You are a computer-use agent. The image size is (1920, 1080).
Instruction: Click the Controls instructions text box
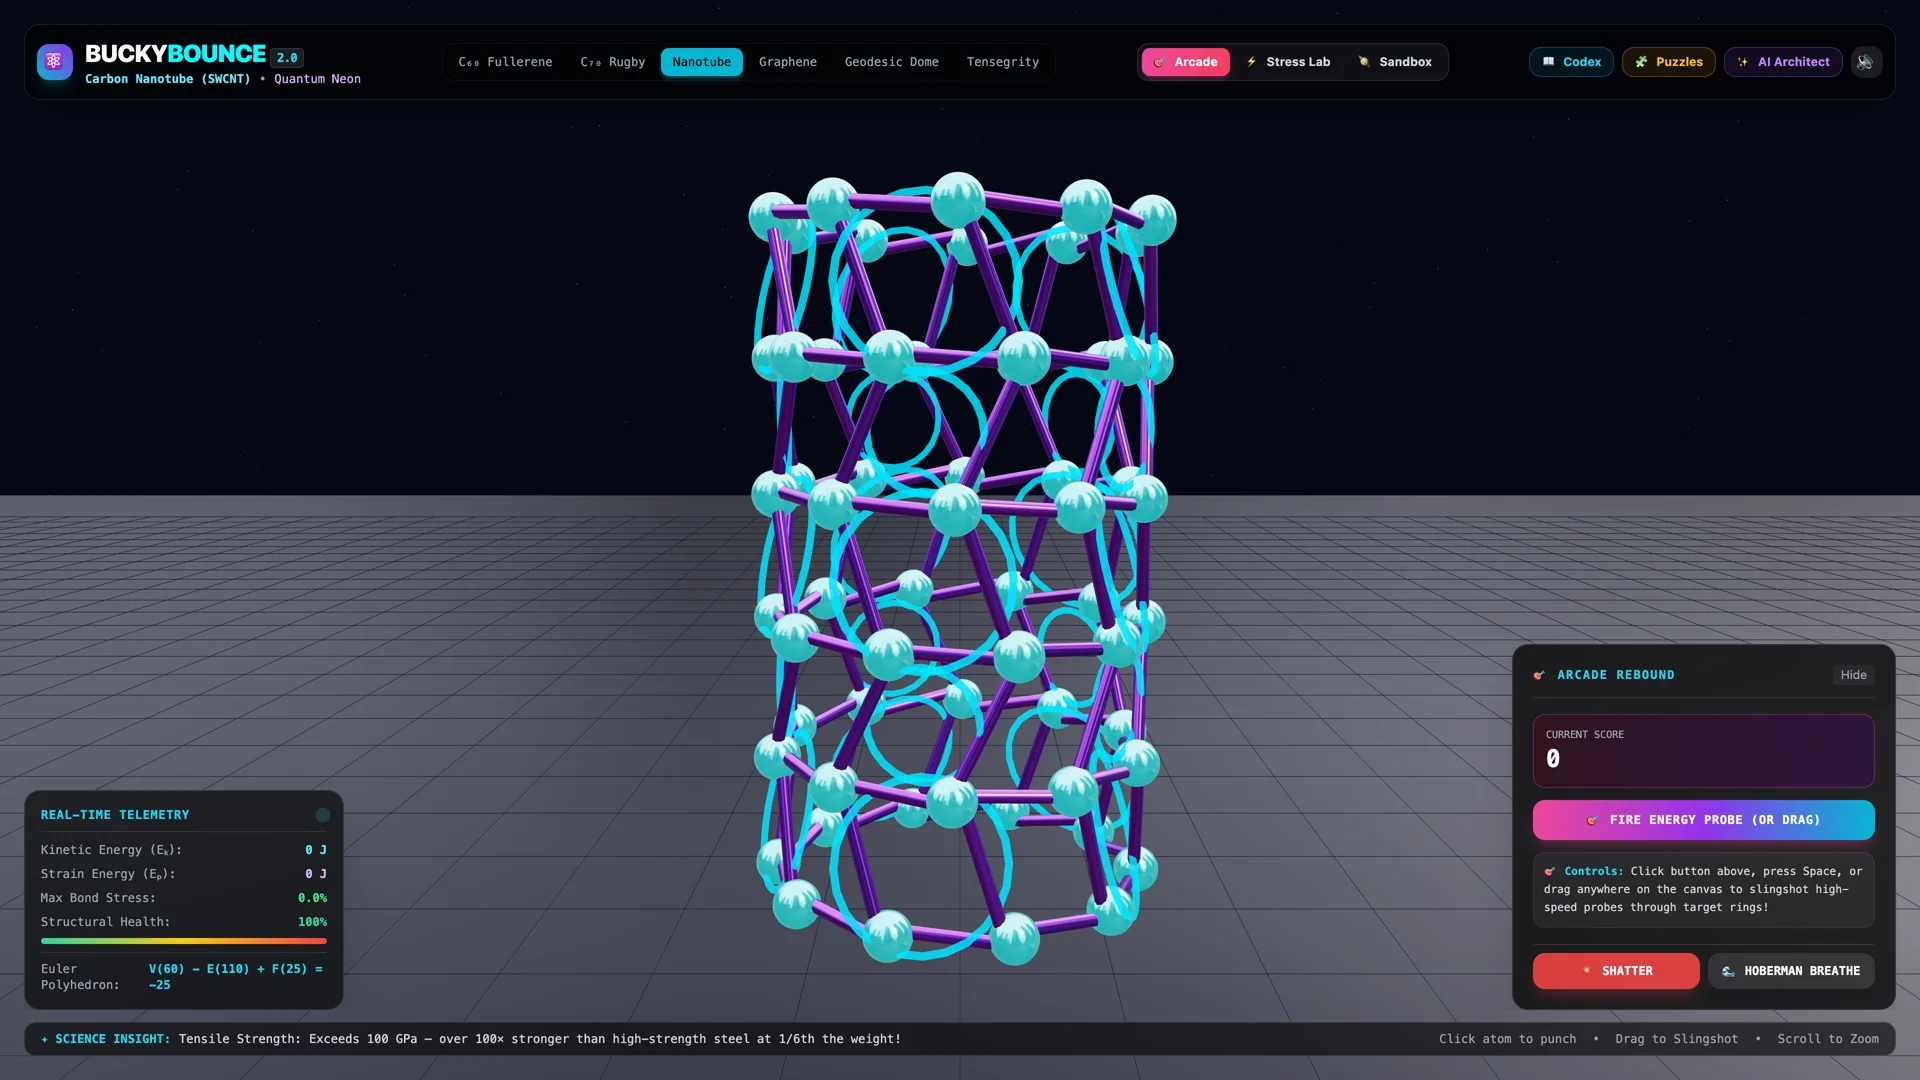[x=1703, y=890]
